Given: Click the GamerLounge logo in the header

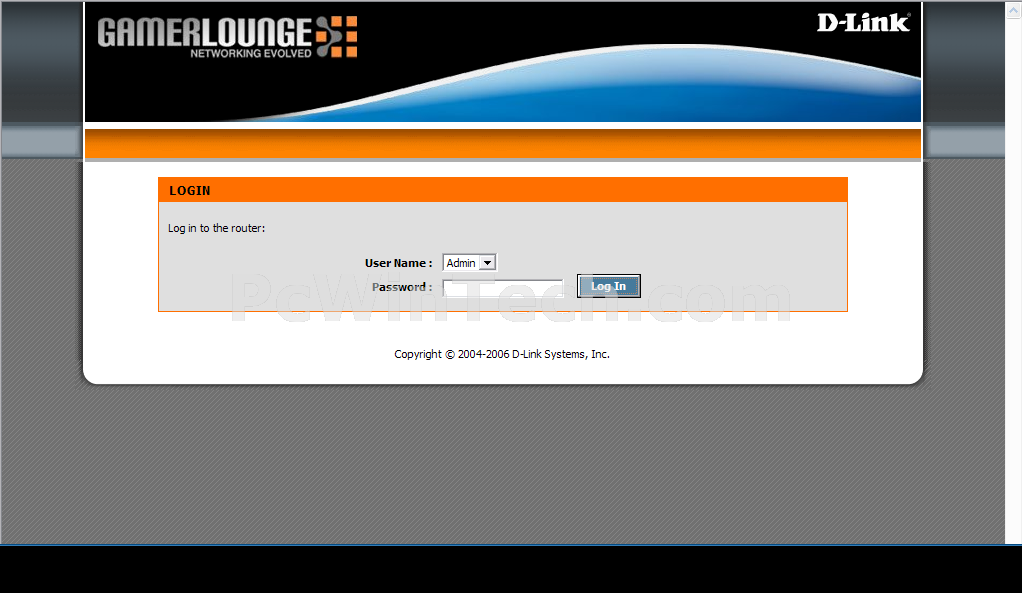Looking at the screenshot, I should coord(227,37).
